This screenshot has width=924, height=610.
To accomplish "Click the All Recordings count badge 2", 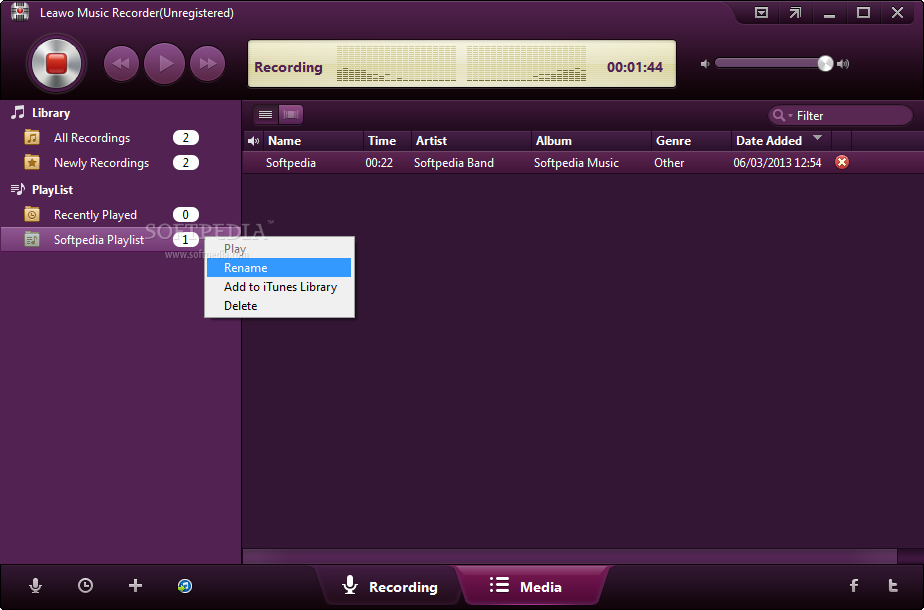I will (186, 138).
